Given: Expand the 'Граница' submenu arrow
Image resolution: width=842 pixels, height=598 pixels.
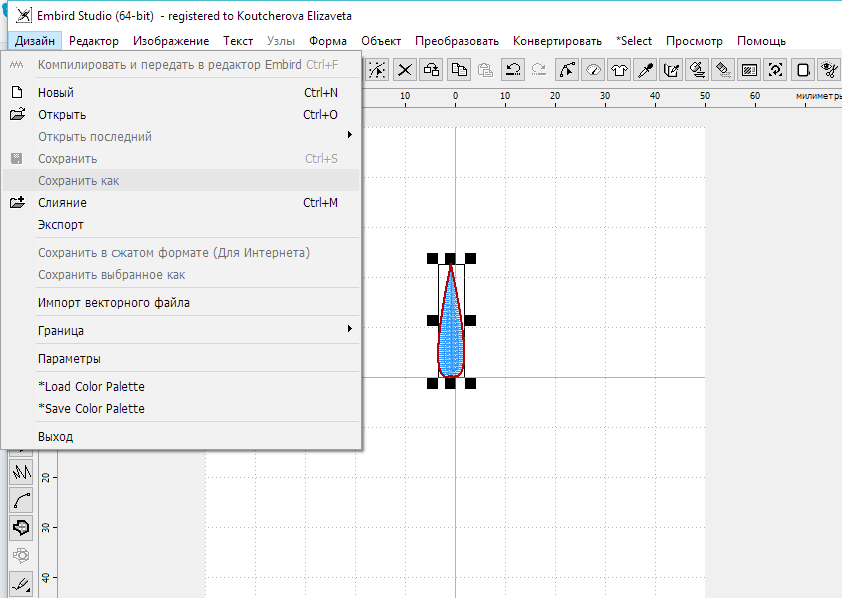Looking at the screenshot, I should pos(350,329).
